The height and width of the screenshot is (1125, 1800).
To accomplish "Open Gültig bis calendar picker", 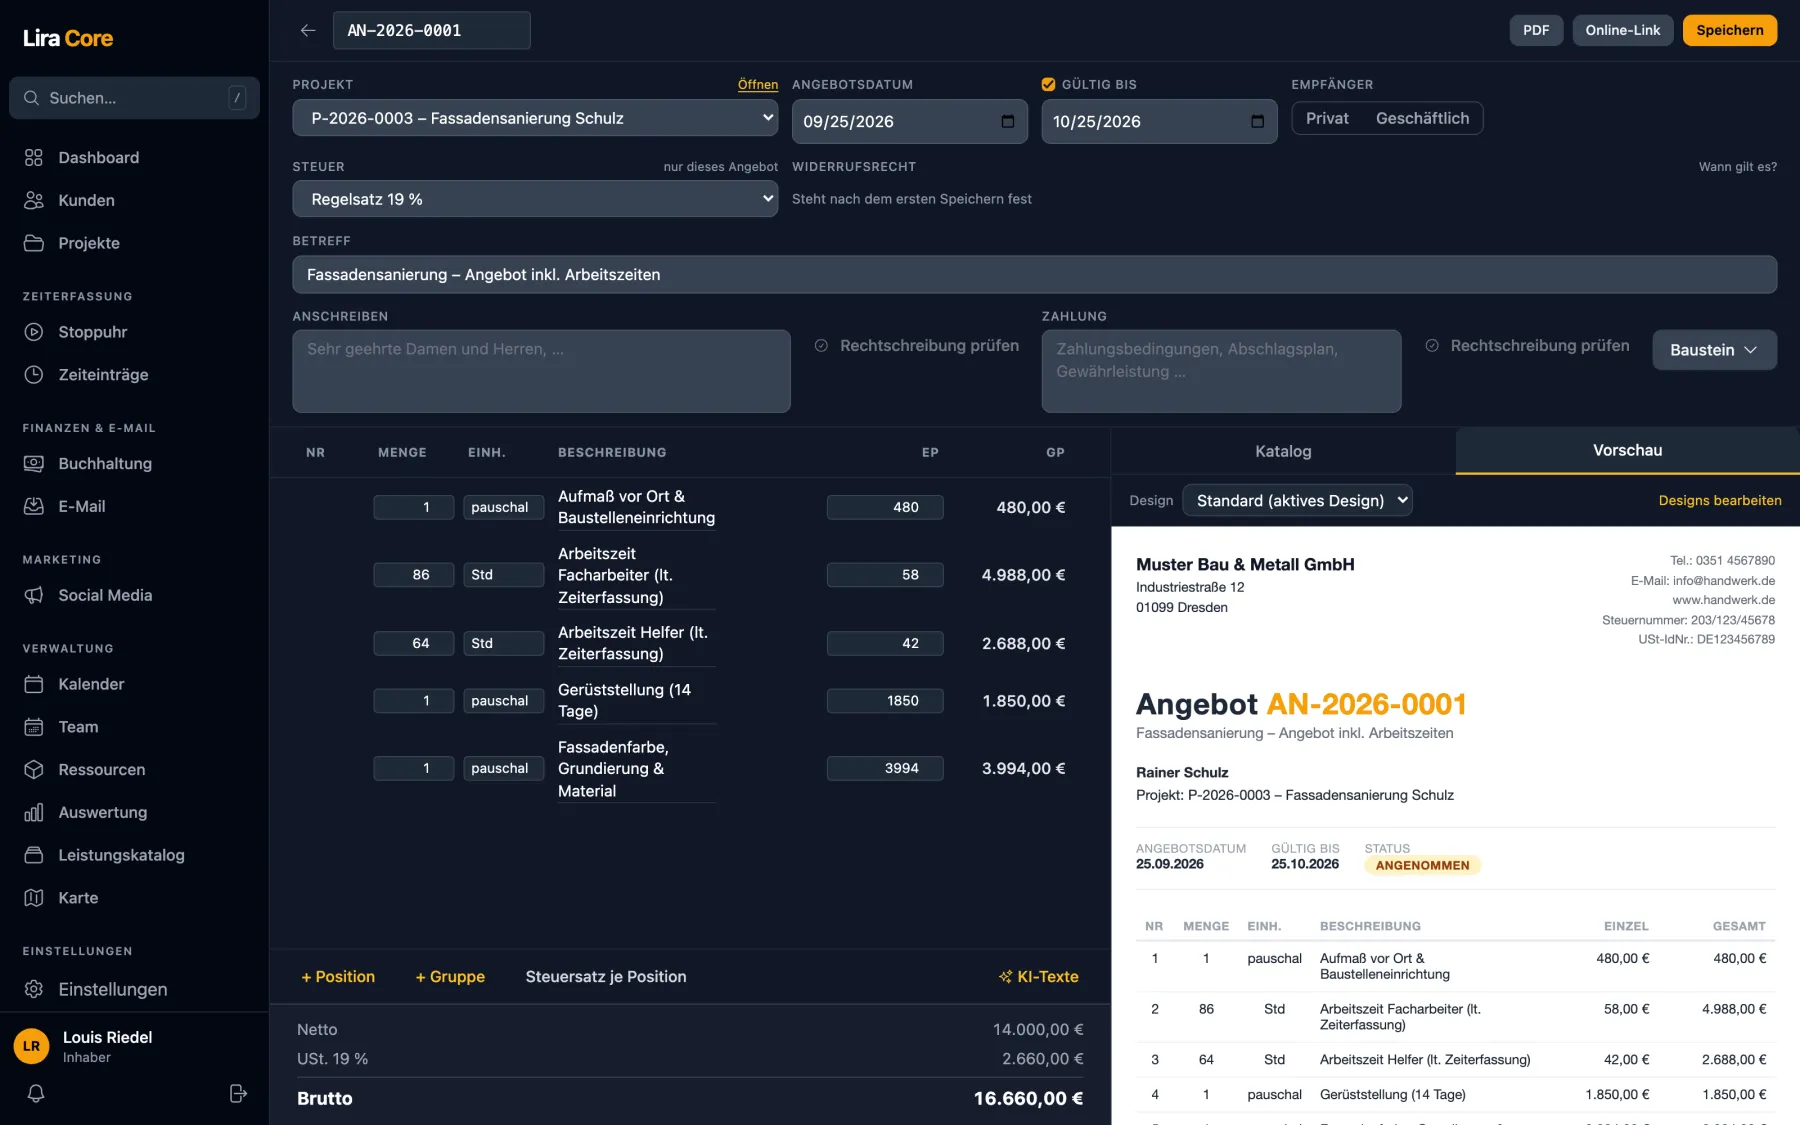I will coord(1257,121).
